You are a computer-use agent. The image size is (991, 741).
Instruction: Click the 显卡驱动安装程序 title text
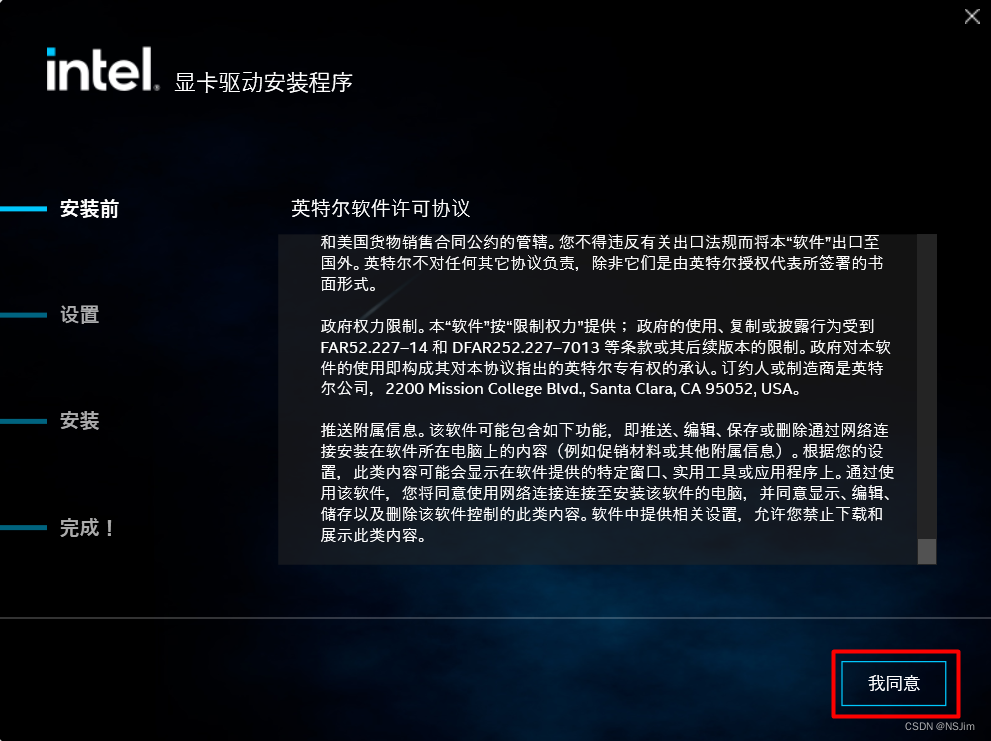[x=263, y=82]
